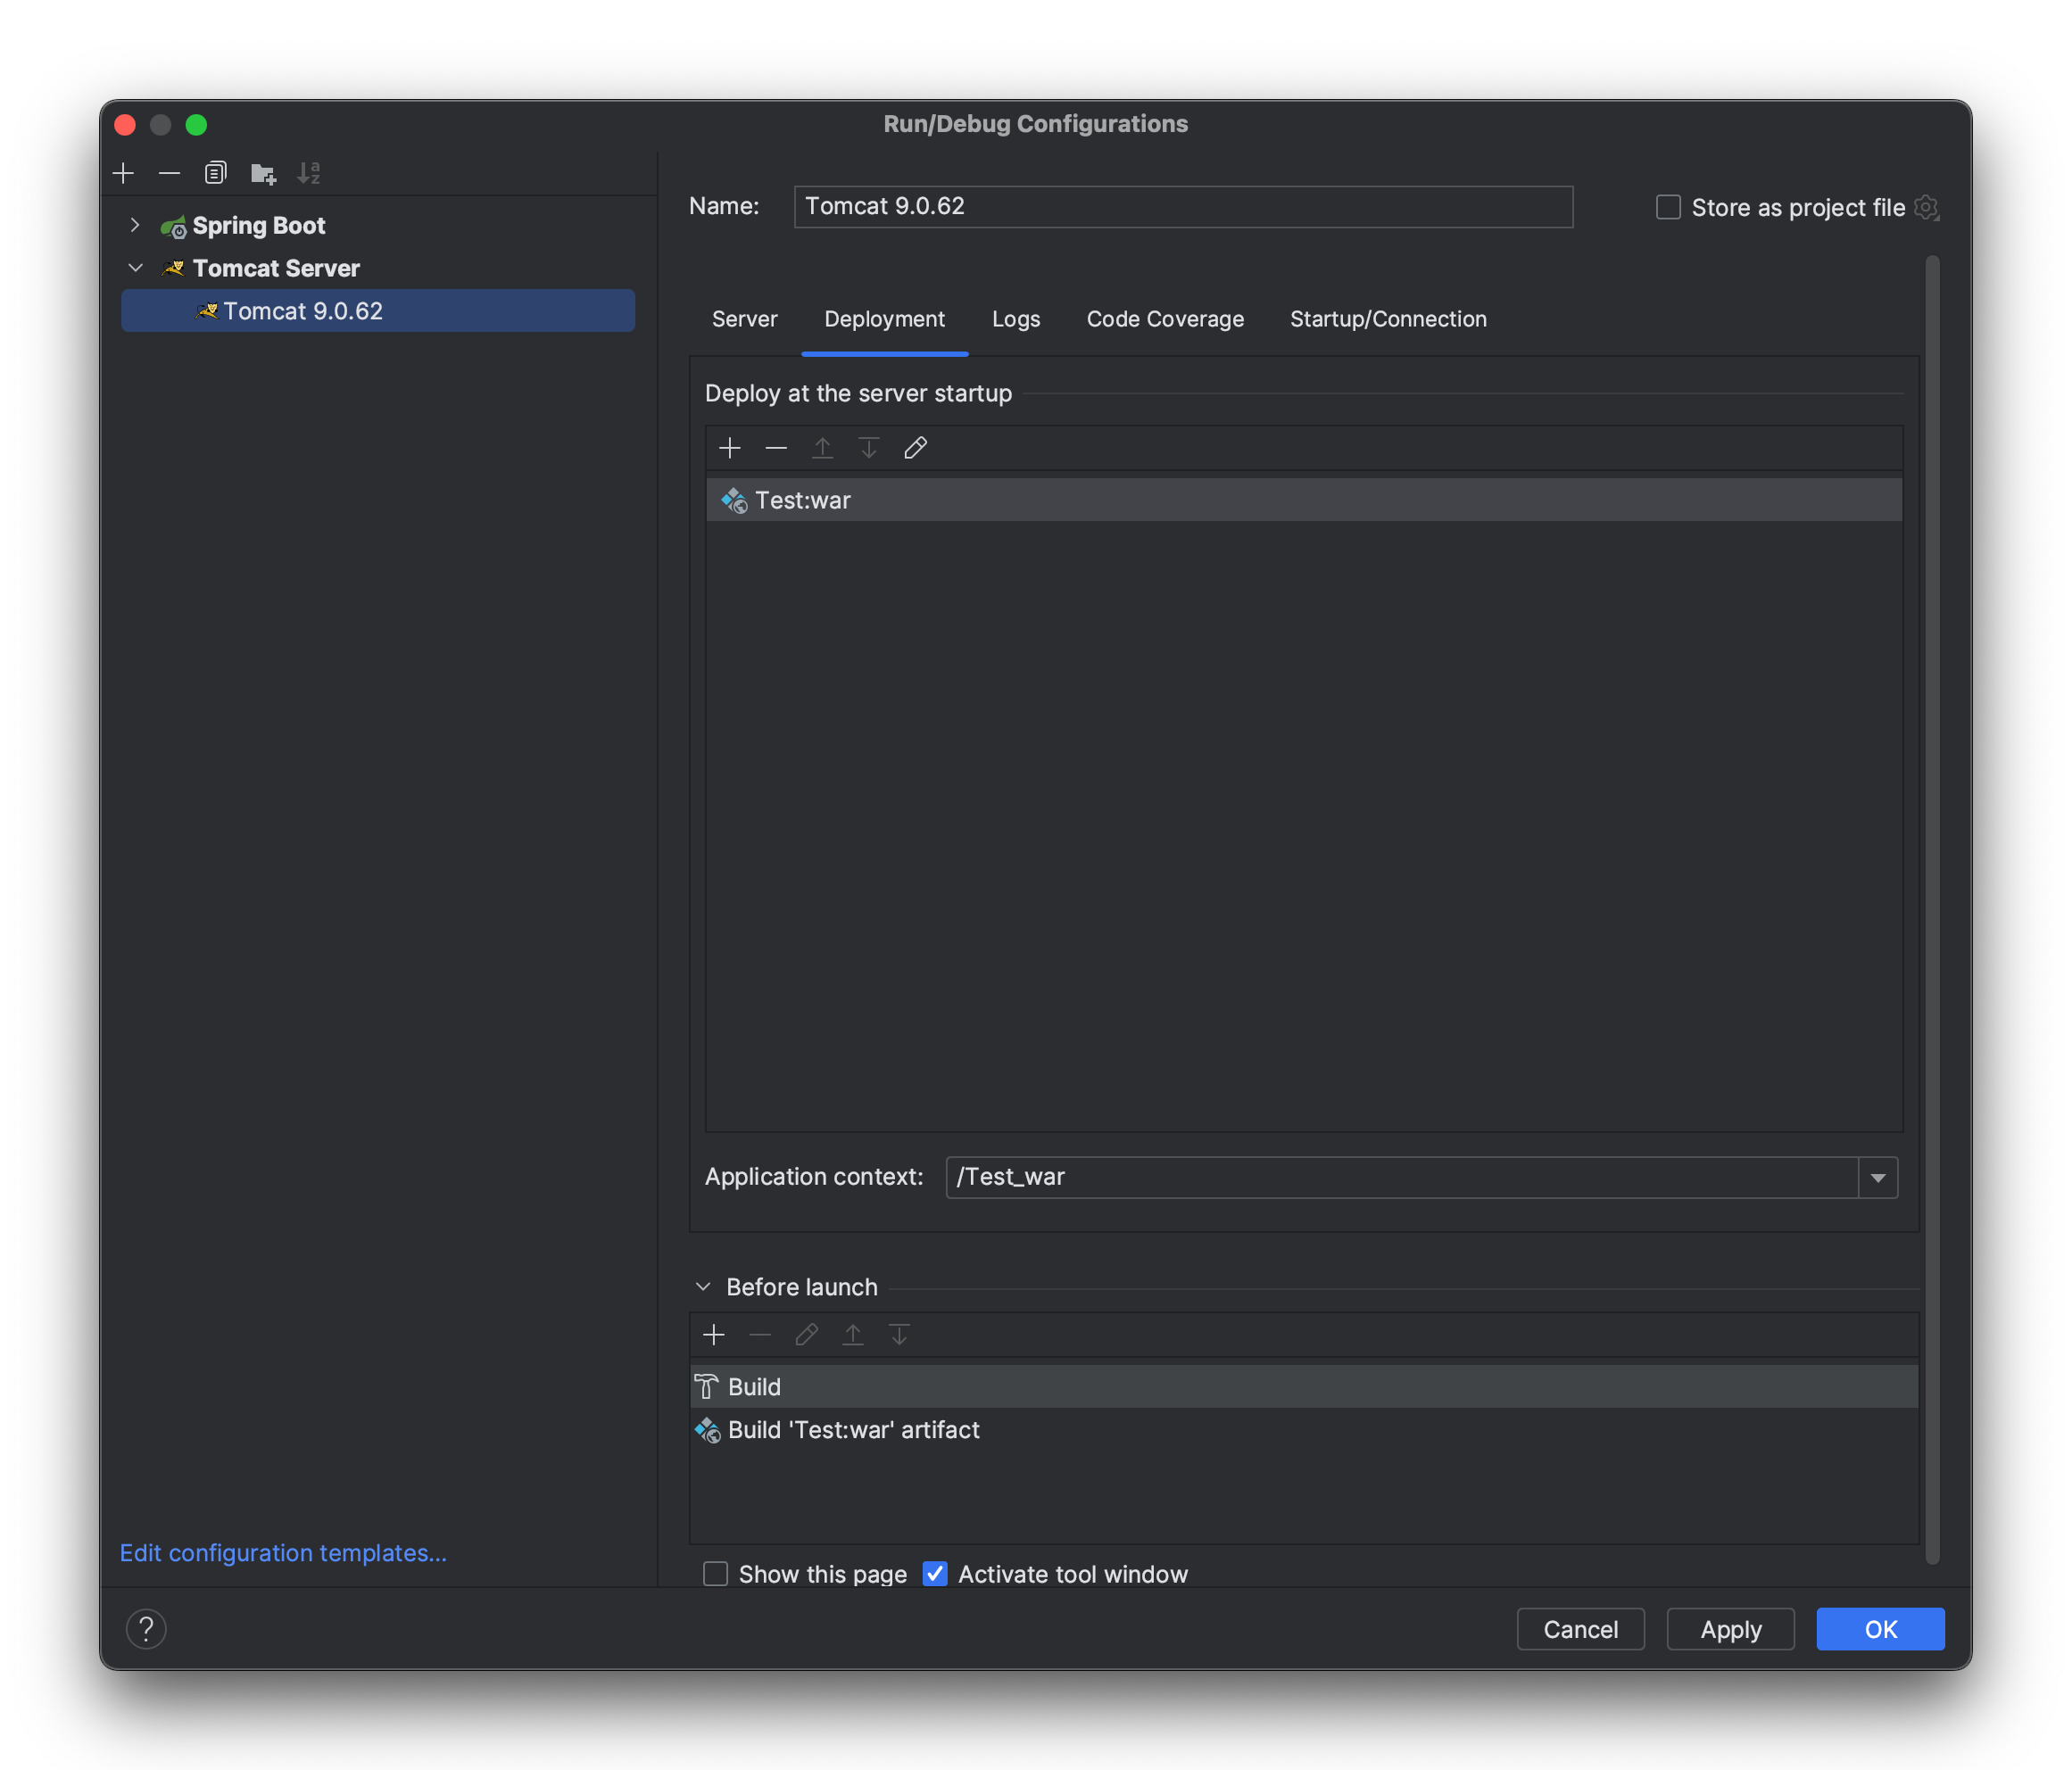Enable Store as project file checkbox
The image size is (2072, 1770).
1668,207
